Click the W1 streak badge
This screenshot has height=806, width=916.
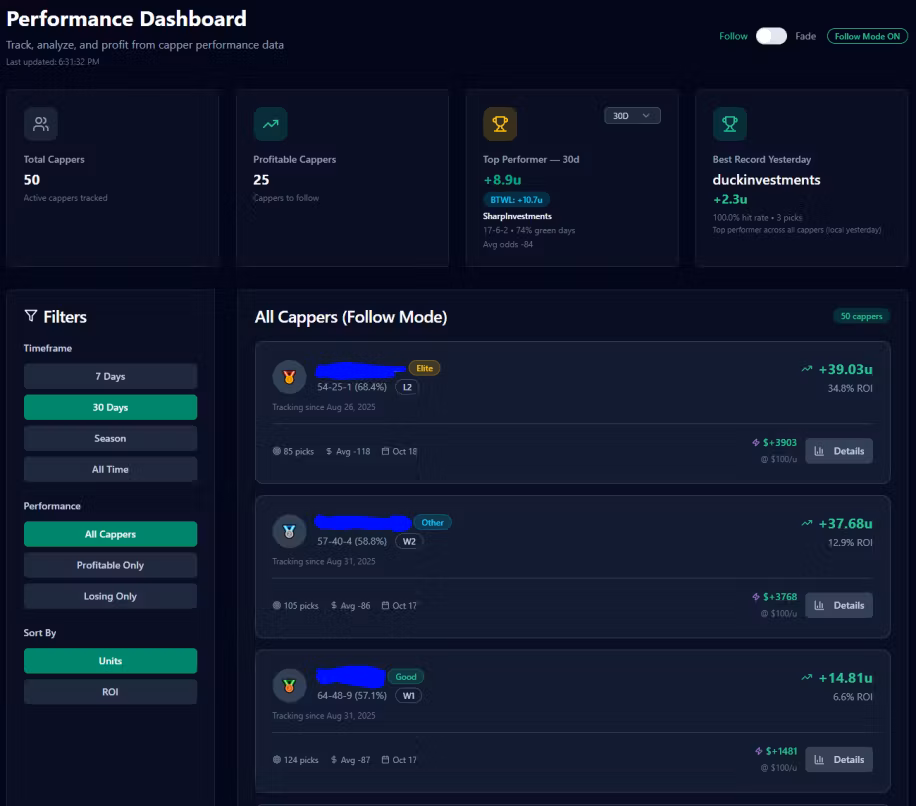click(x=408, y=695)
